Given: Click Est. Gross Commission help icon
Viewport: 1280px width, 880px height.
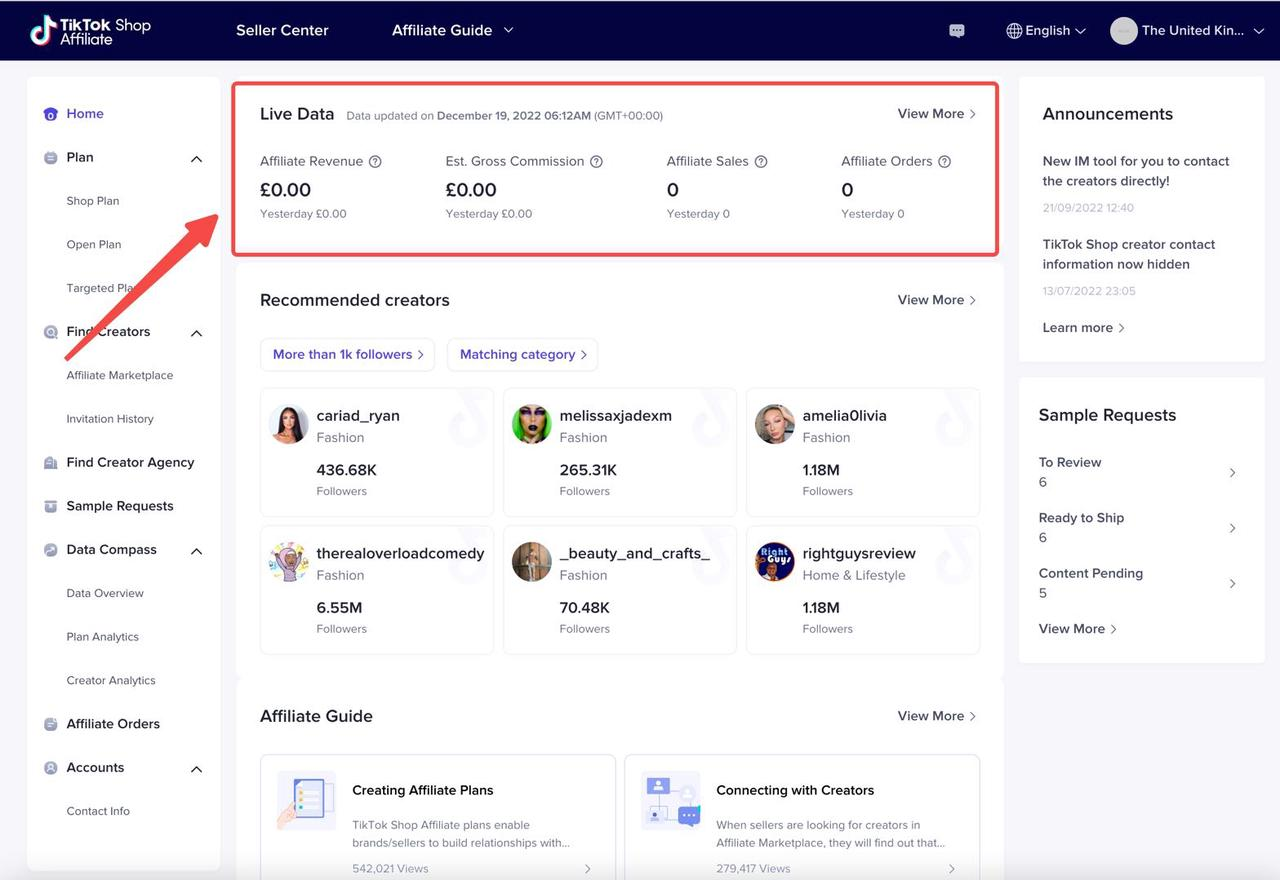Looking at the screenshot, I should [596, 161].
